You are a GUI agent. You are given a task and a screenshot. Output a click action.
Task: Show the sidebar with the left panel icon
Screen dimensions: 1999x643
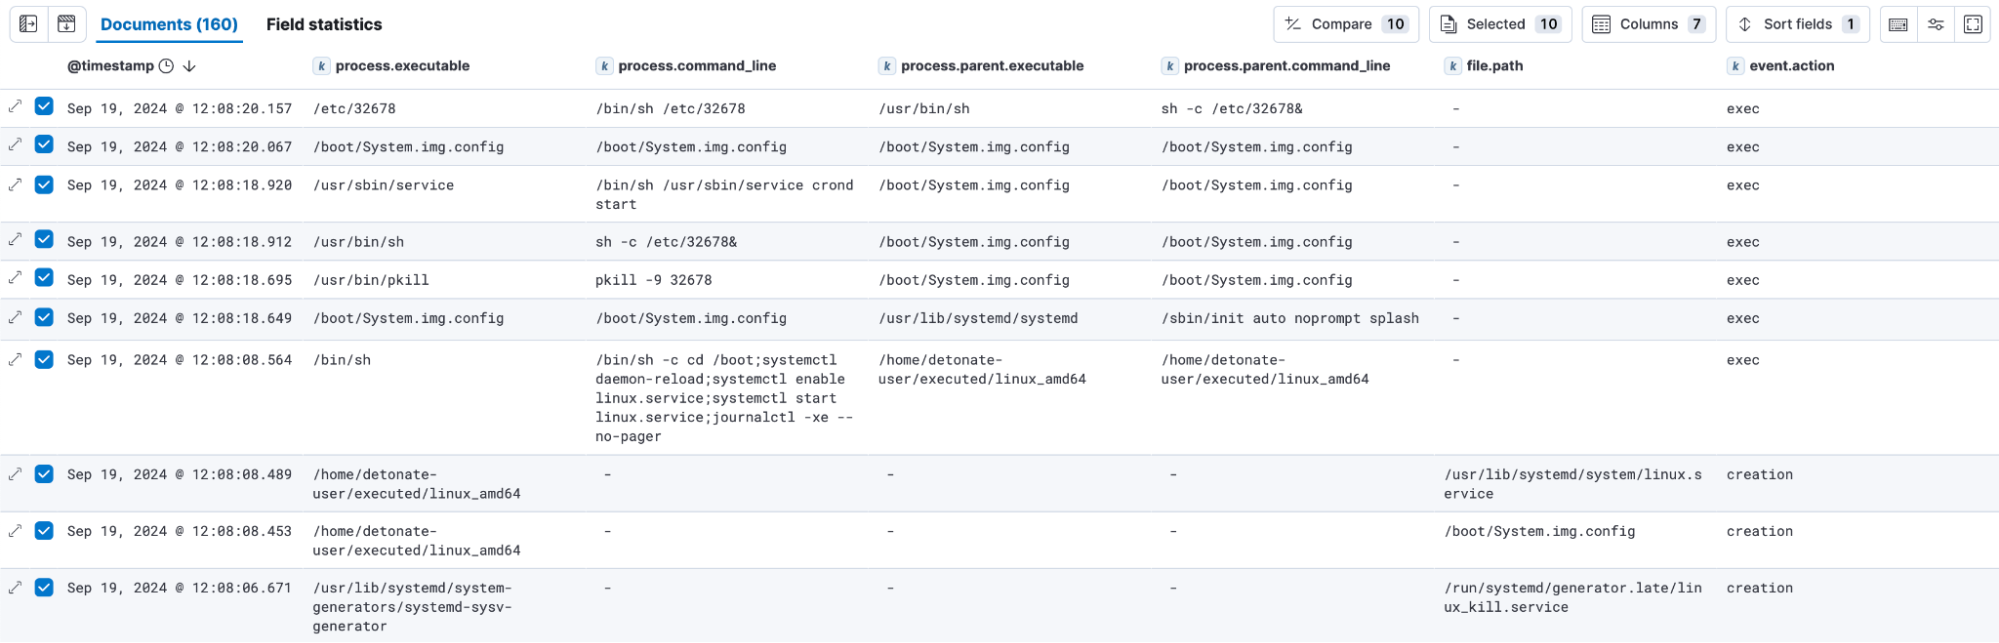pos(28,24)
